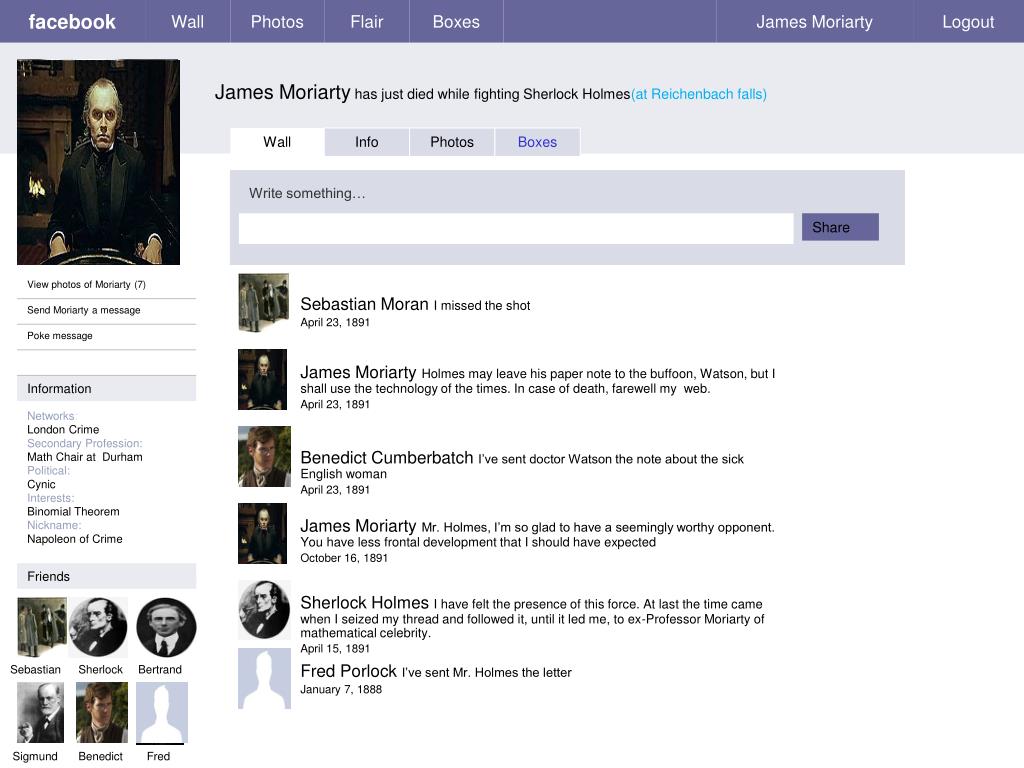Click Moriarty's avatar on October 16 post
The image size is (1024, 768).
pyautogui.click(x=263, y=534)
